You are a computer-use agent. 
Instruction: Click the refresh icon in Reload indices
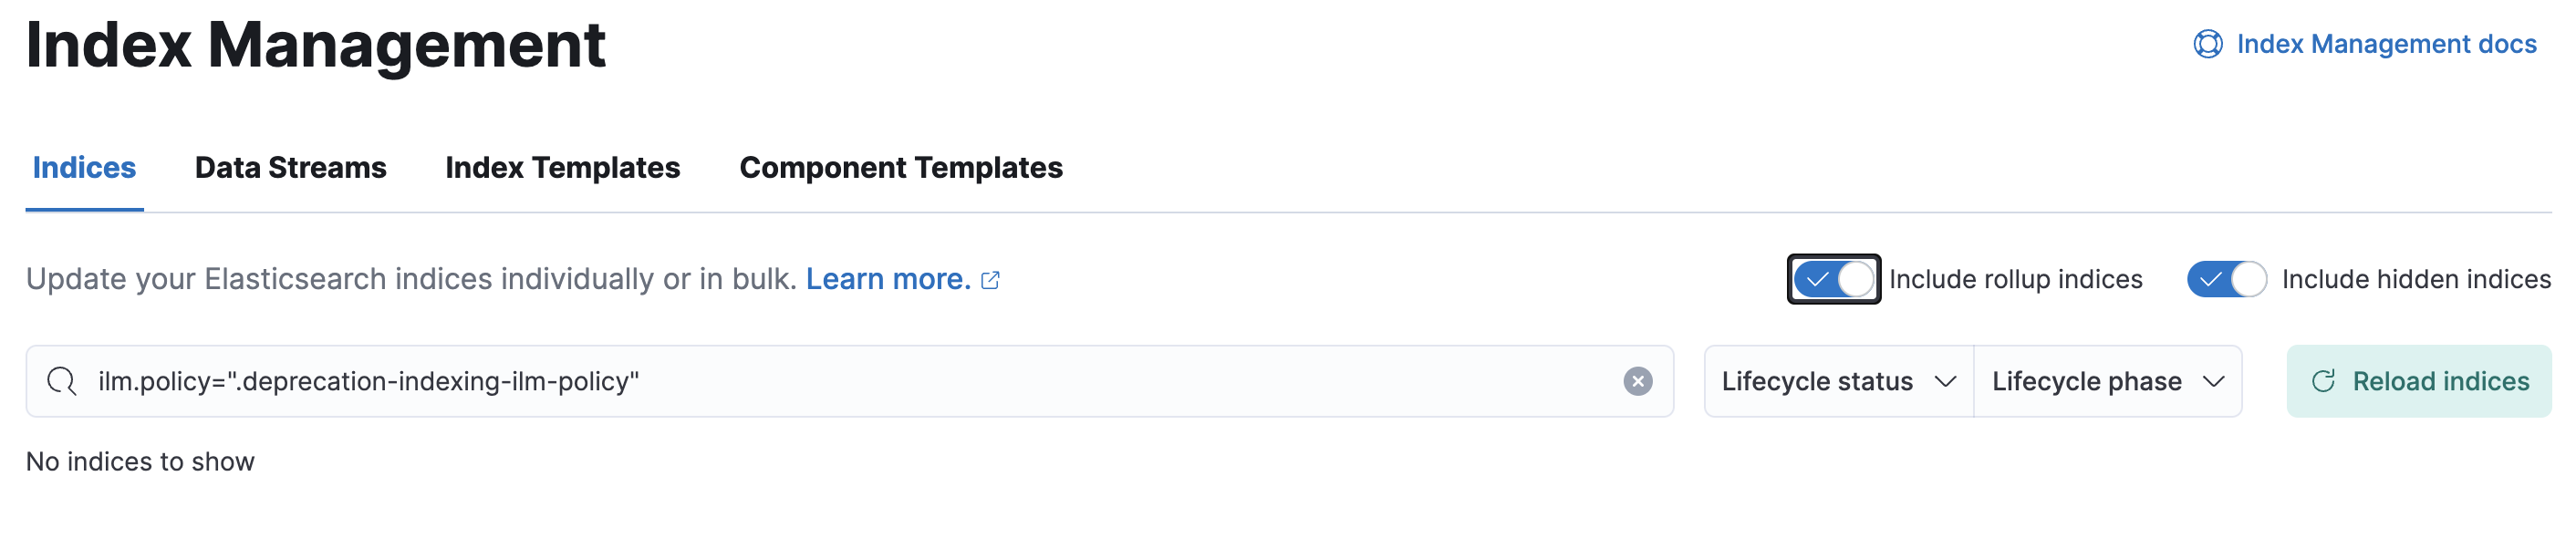[x=2323, y=381]
